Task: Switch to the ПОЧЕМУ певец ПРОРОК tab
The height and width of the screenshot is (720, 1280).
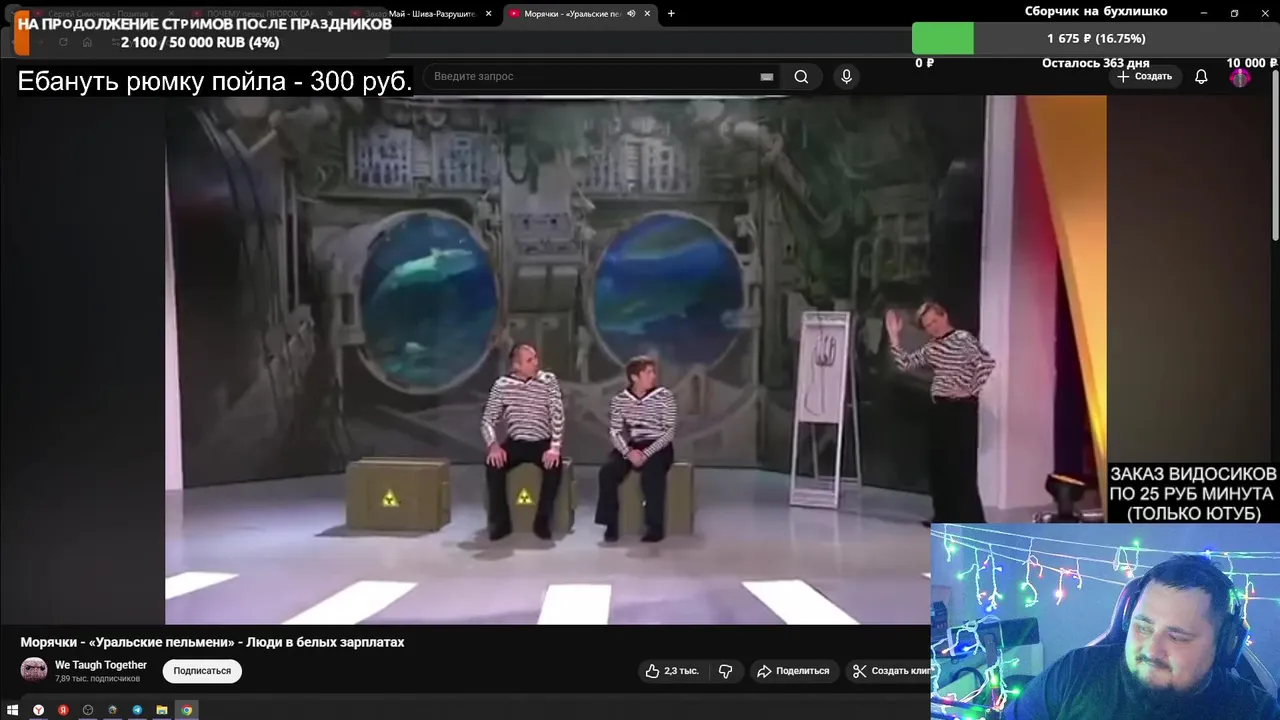Action: [x=260, y=14]
